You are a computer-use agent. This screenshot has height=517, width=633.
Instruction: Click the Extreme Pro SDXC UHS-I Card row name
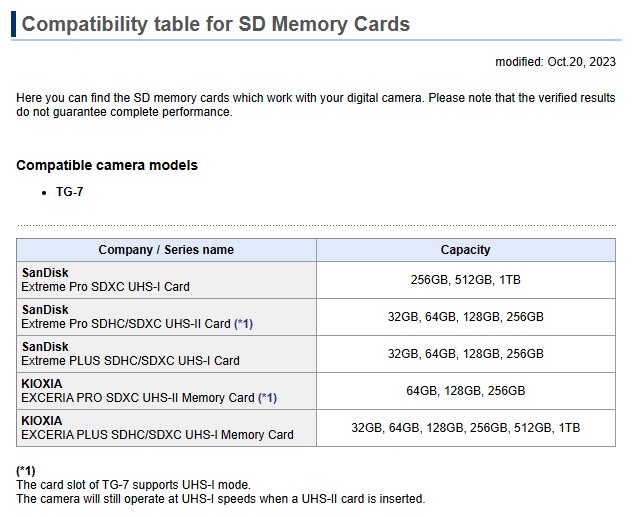(x=105, y=287)
